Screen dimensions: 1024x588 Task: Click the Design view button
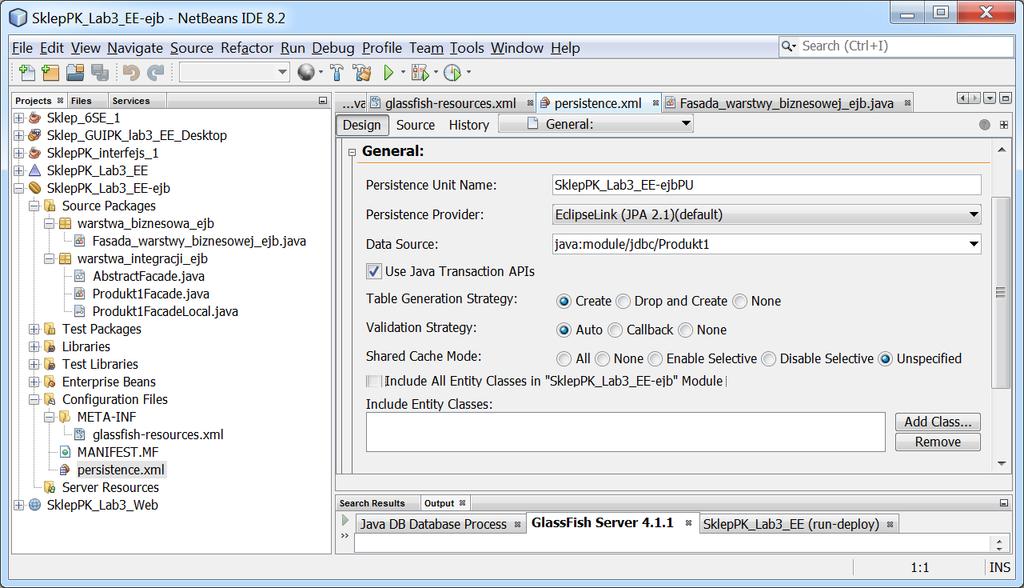pyautogui.click(x=362, y=125)
